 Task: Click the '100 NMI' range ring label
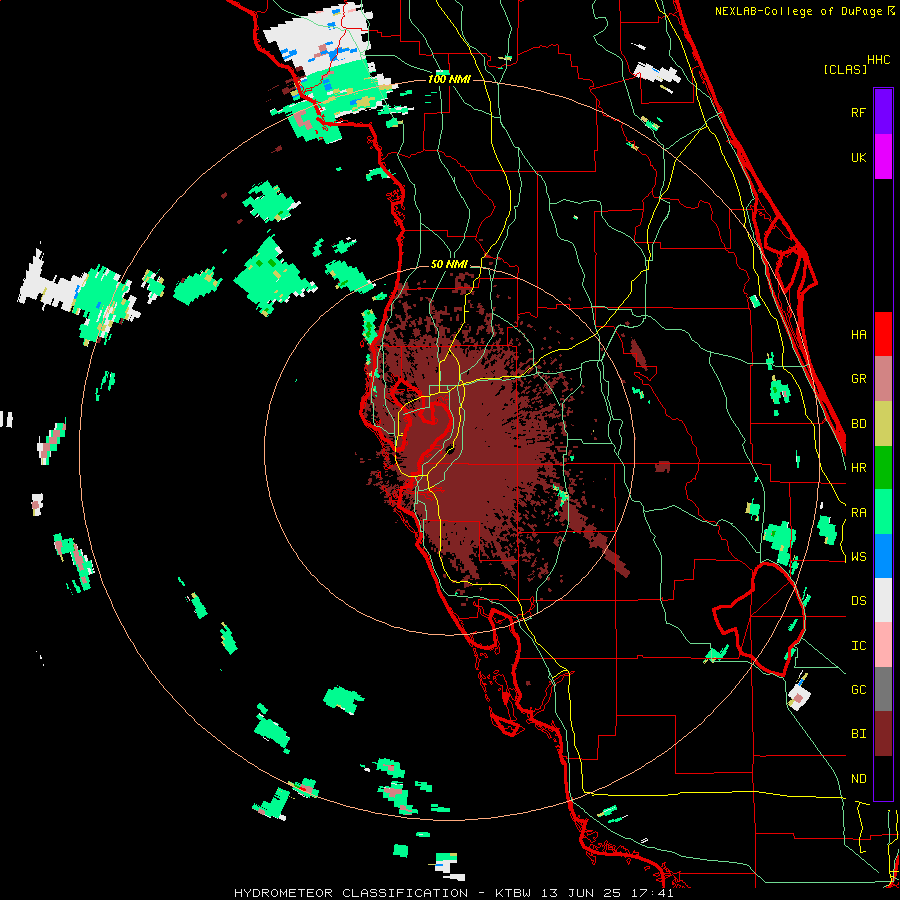pos(449,79)
